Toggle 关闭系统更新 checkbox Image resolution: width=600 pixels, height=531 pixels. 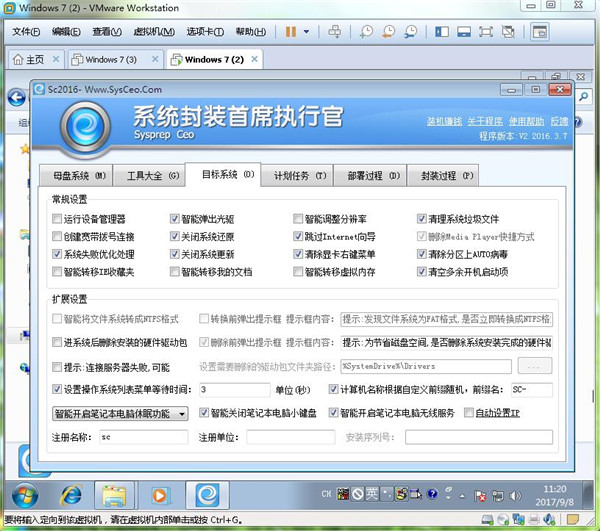tap(174, 254)
